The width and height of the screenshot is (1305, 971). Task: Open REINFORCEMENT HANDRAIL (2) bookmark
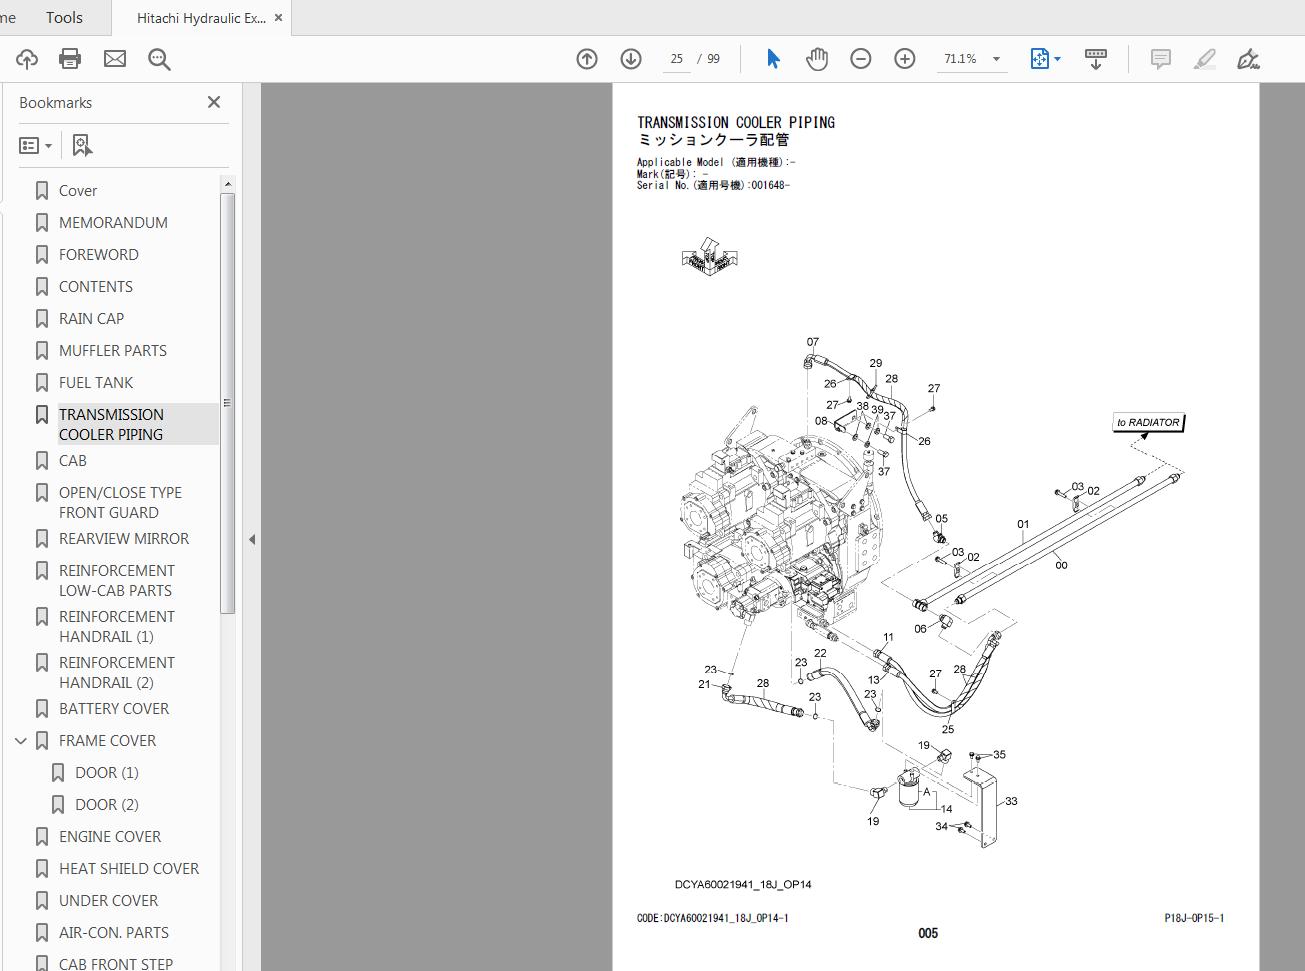point(117,673)
